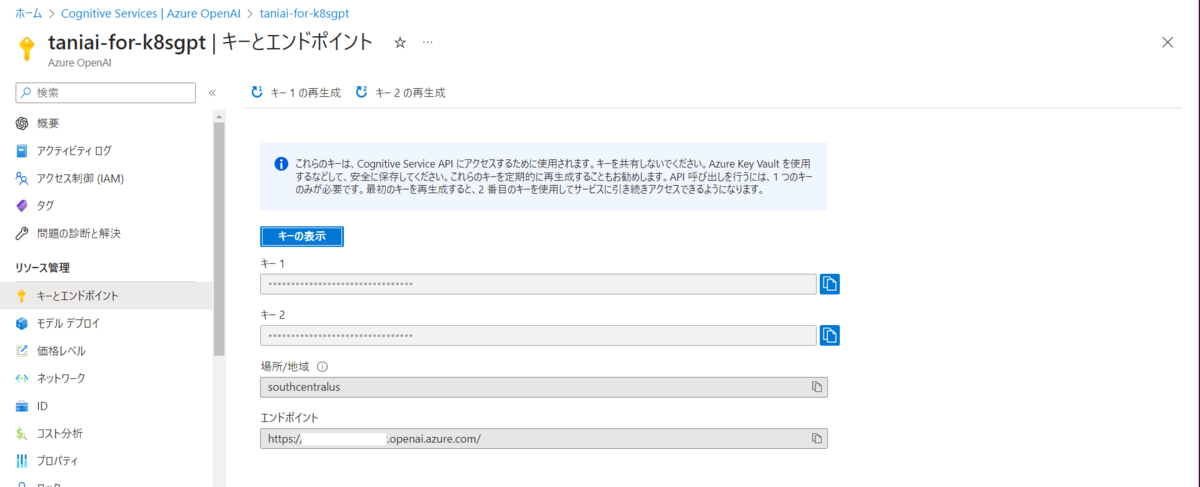The width and height of the screenshot is (1200, 487).
Task: Click the masked キー 1 field
Action: (x=538, y=284)
